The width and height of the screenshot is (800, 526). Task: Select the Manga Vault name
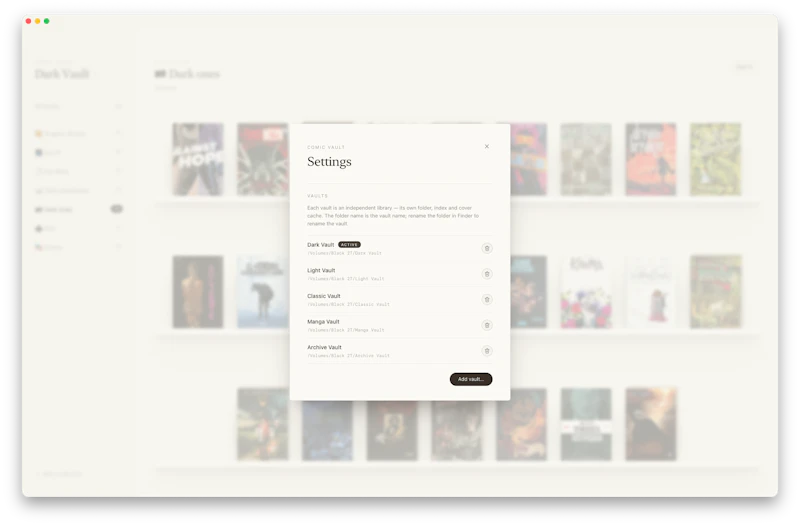pyautogui.click(x=323, y=321)
